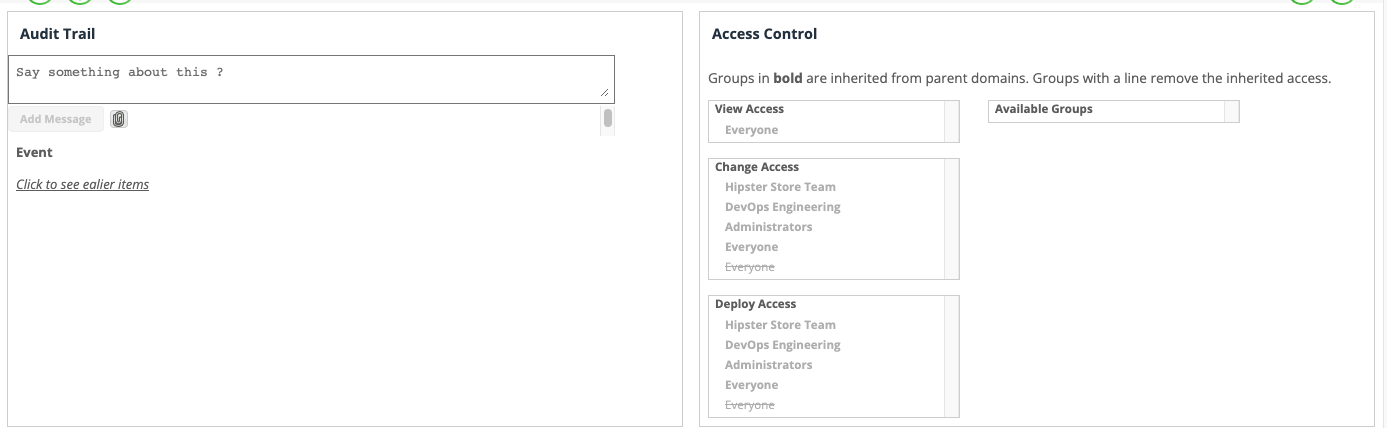This screenshot has height=428, width=1387.
Task: Select Everyone in View Access list
Action: coord(751,130)
